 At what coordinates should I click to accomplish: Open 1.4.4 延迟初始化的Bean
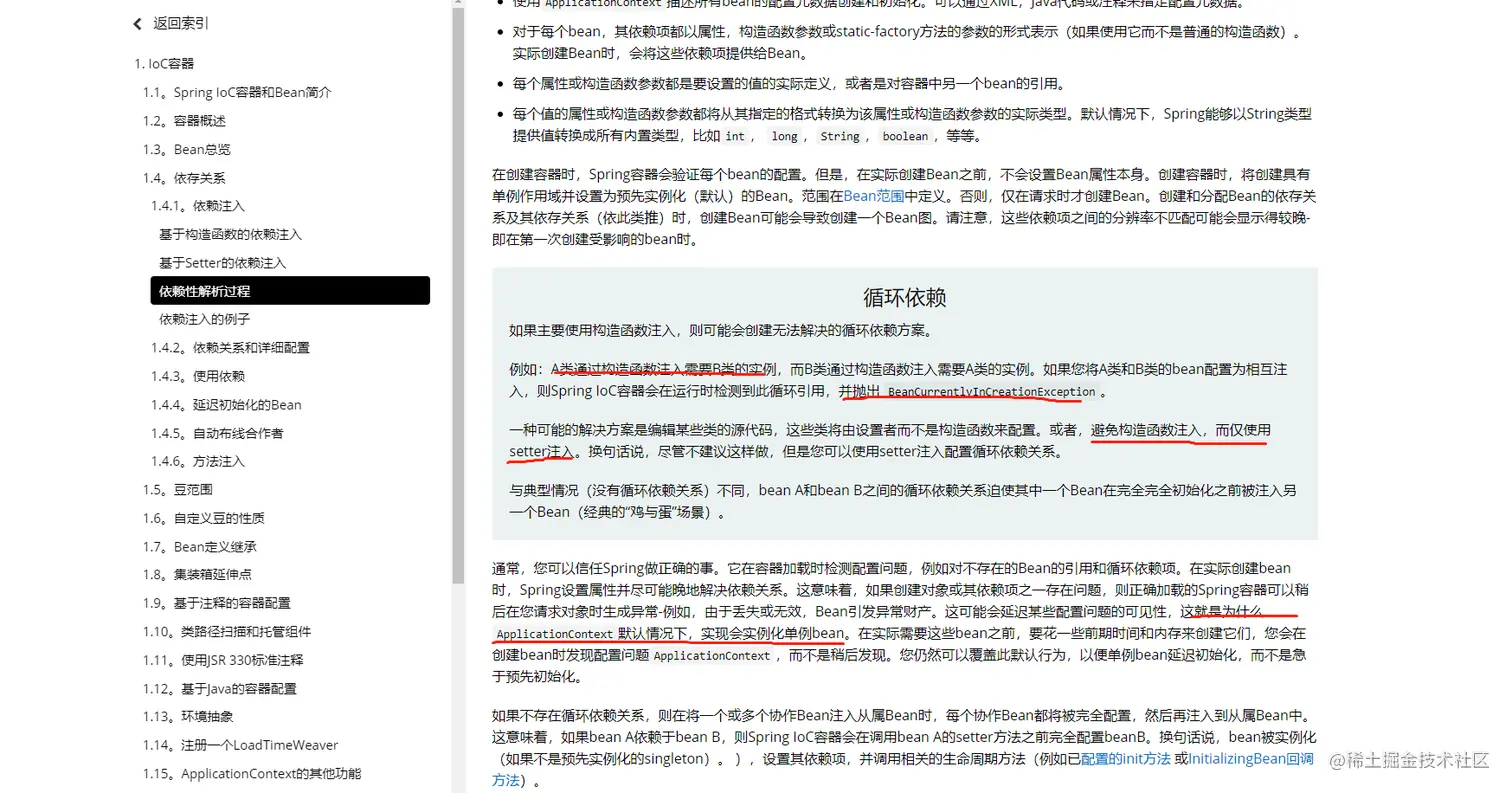(226, 405)
